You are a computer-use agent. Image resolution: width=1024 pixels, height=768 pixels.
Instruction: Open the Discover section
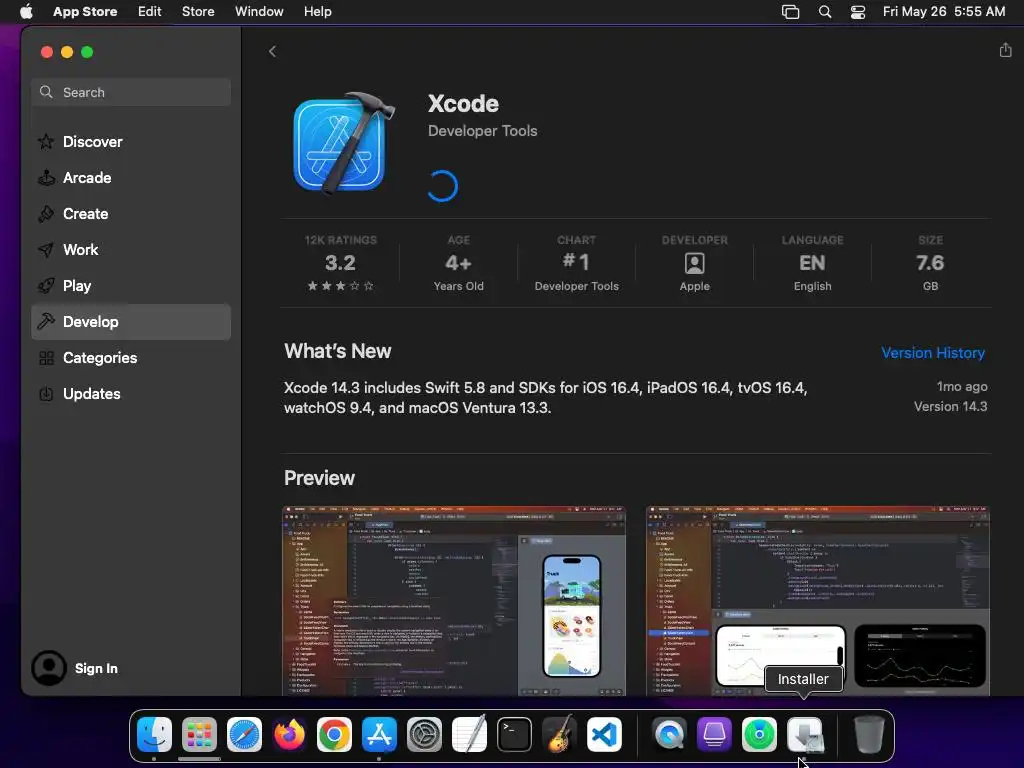click(x=131, y=142)
